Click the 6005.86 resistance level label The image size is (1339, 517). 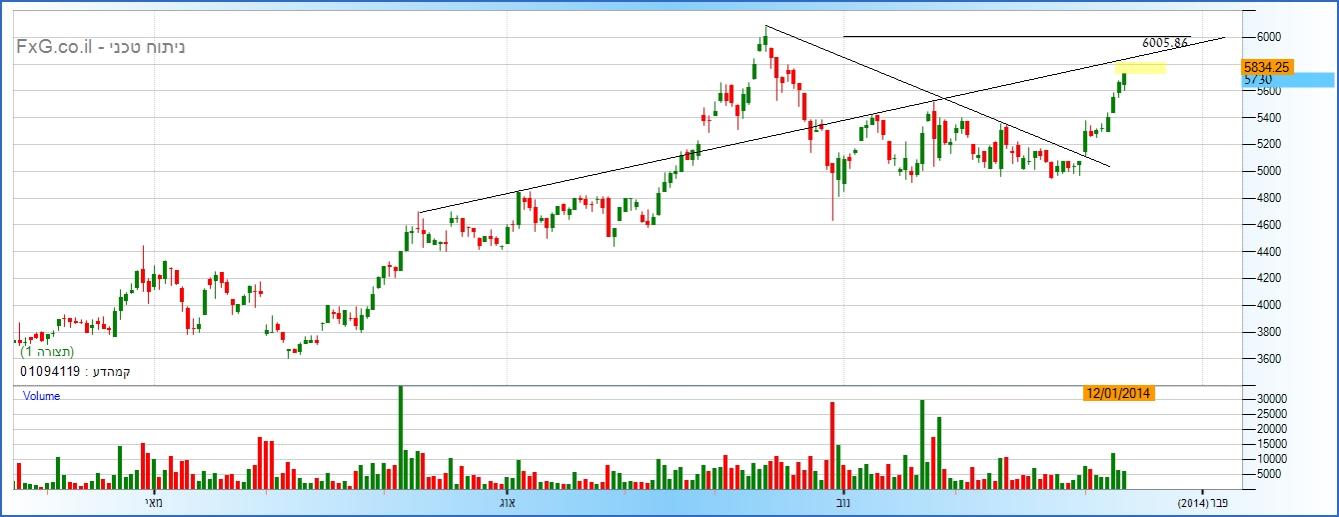point(1165,43)
